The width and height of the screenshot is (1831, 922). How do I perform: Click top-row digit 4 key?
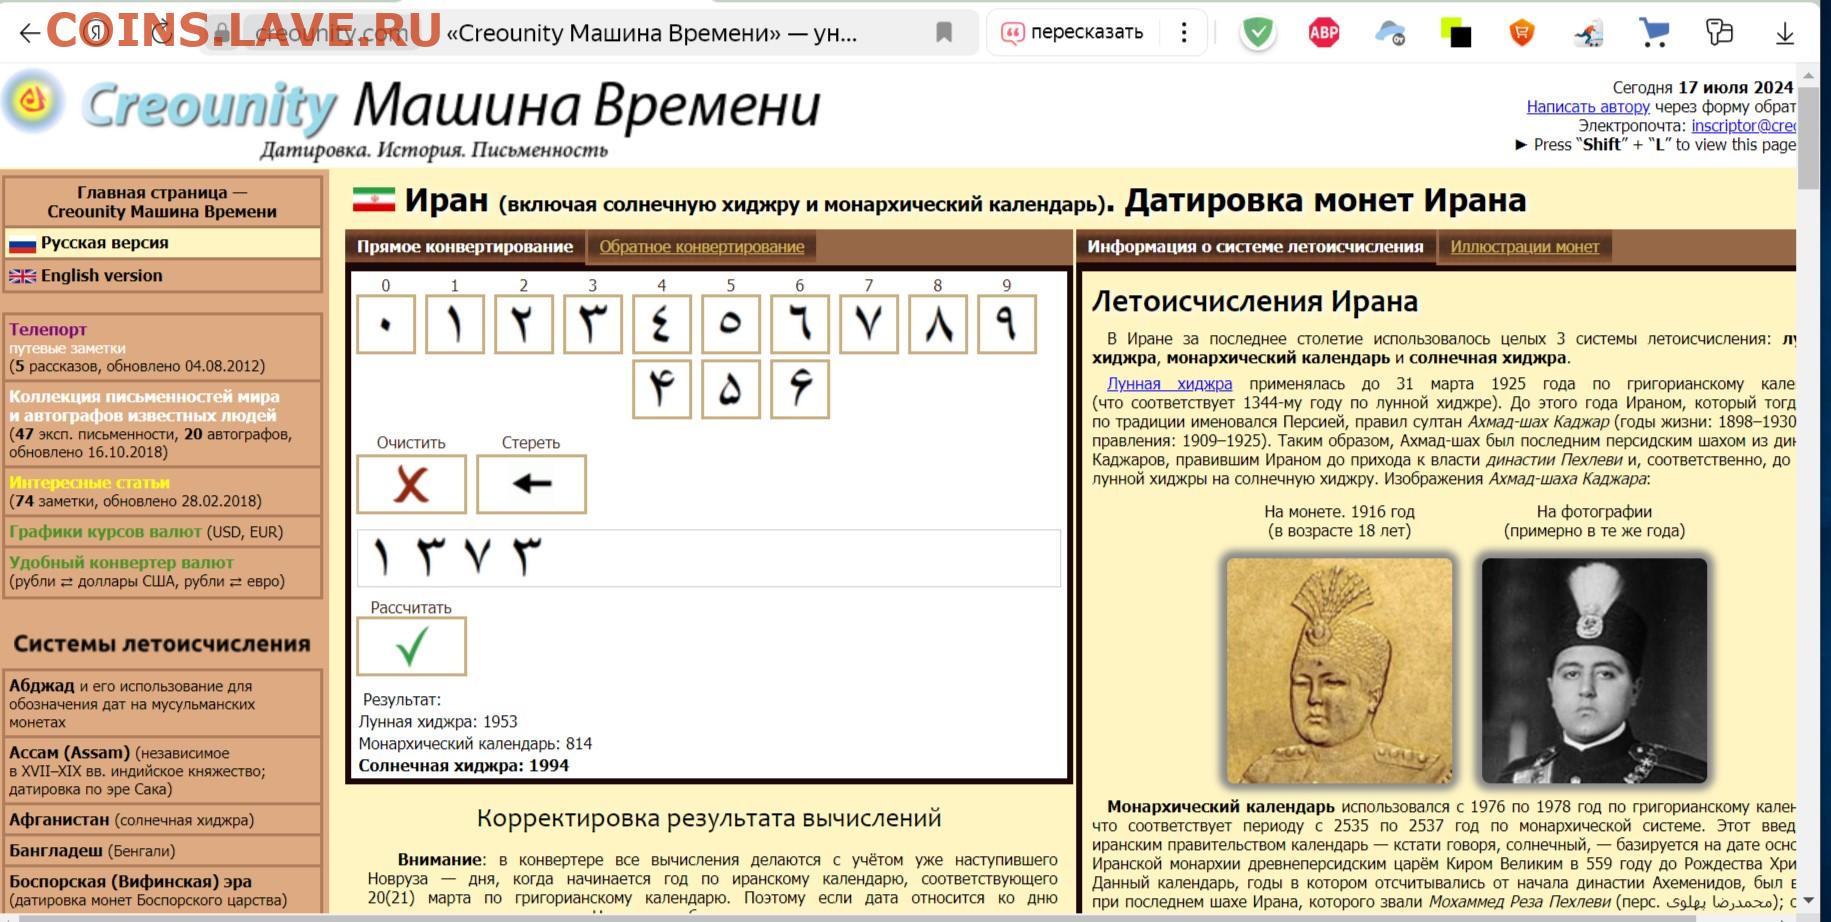pos(662,324)
